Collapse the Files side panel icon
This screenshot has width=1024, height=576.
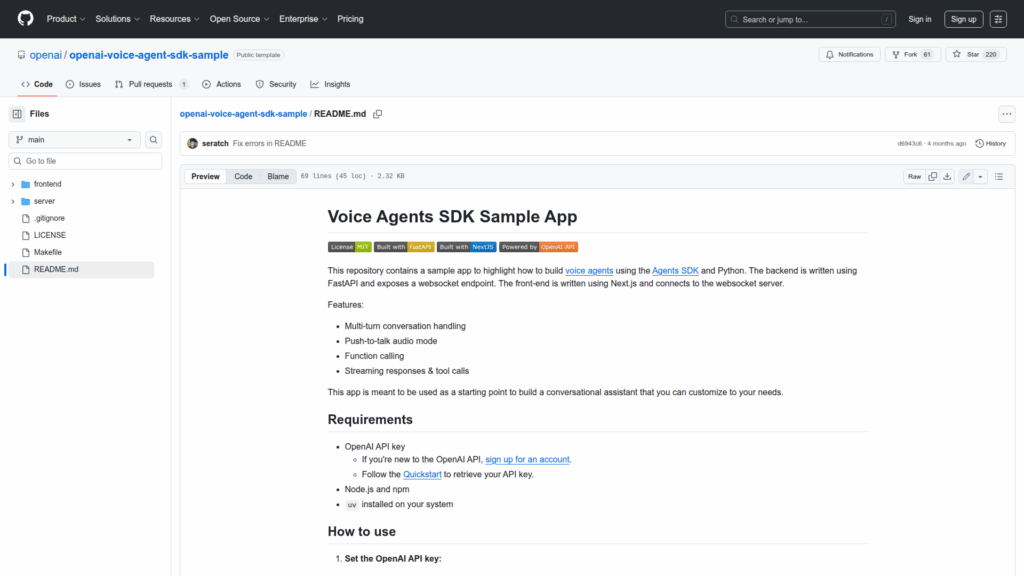pyautogui.click(x=17, y=114)
